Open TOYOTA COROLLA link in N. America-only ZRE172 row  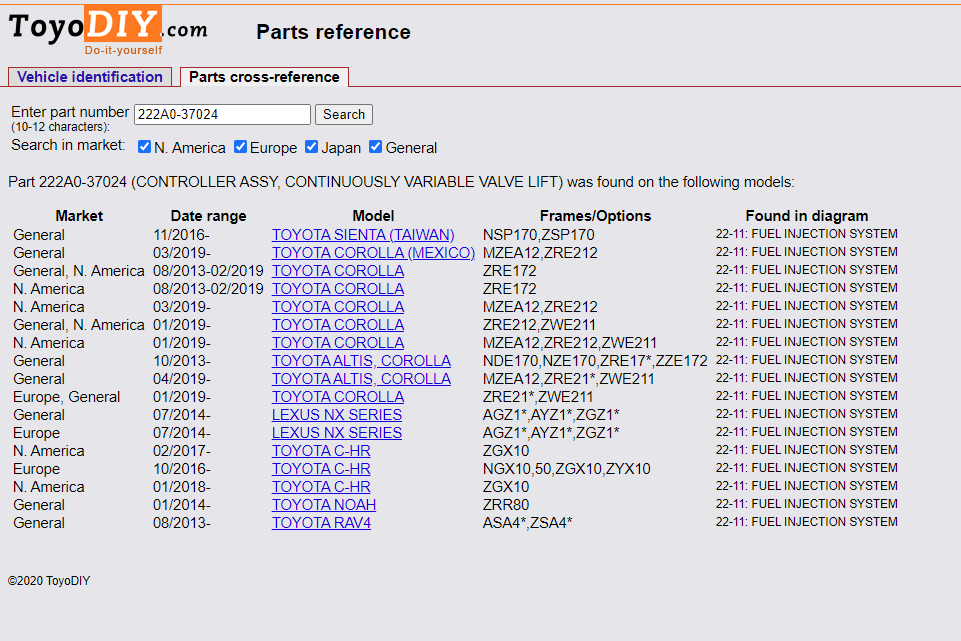click(338, 289)
